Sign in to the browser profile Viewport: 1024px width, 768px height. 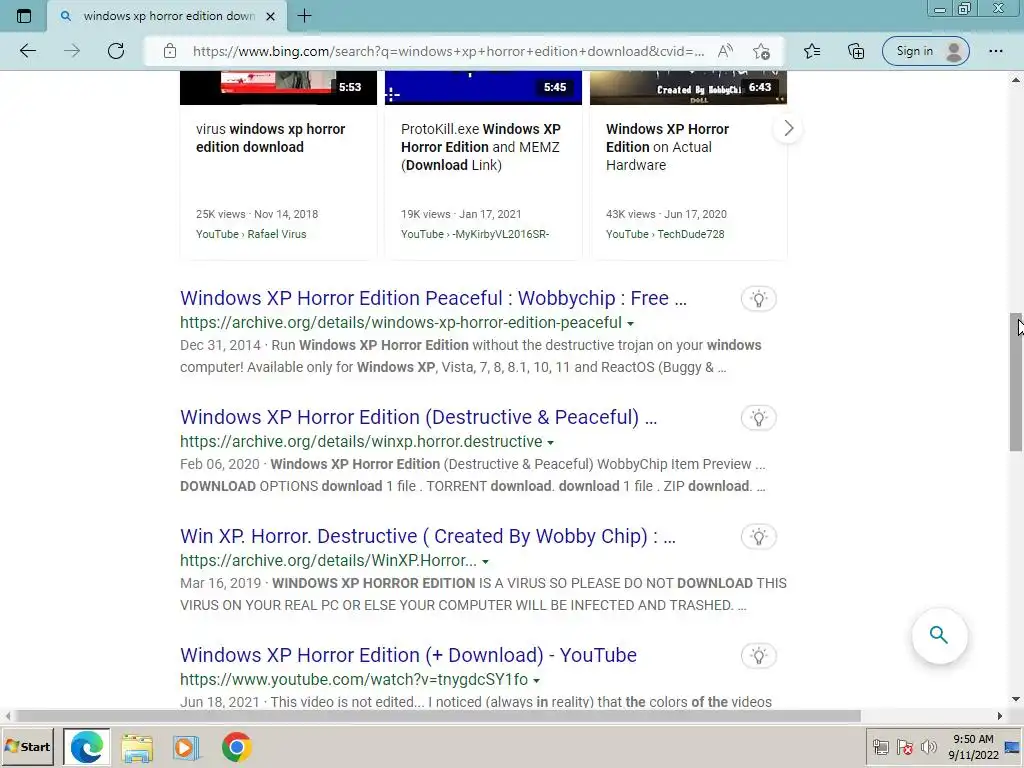(x=925, y=51)
